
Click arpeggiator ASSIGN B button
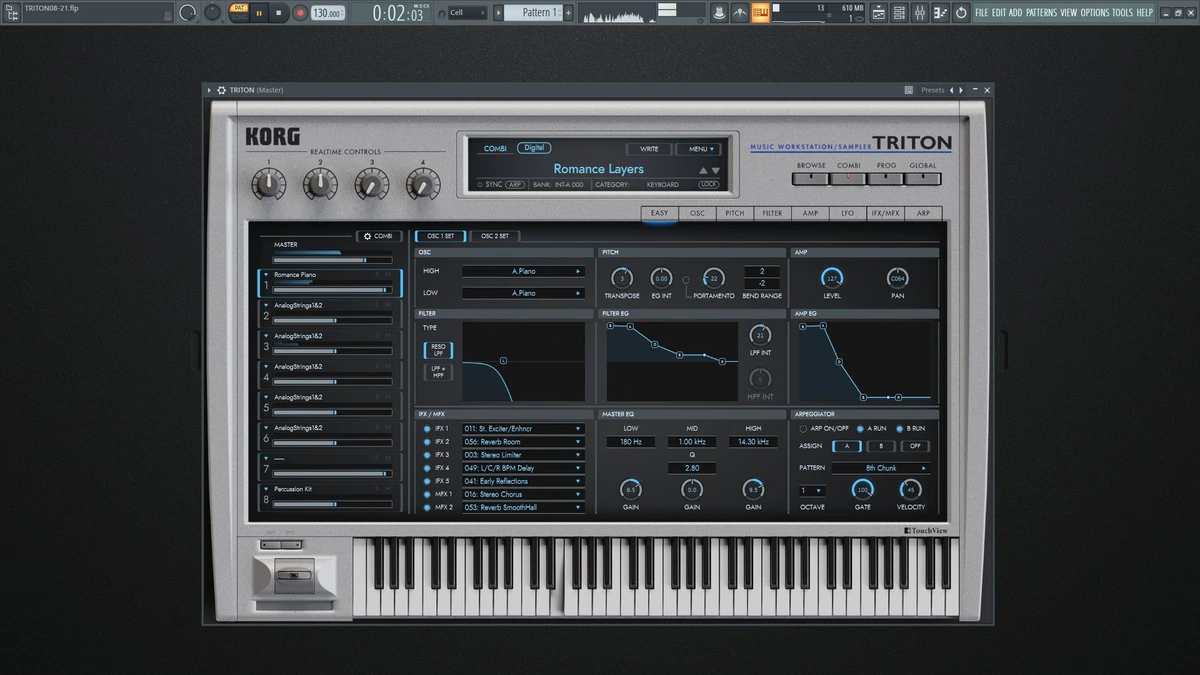pyautogui.click(x=881, y=446)
